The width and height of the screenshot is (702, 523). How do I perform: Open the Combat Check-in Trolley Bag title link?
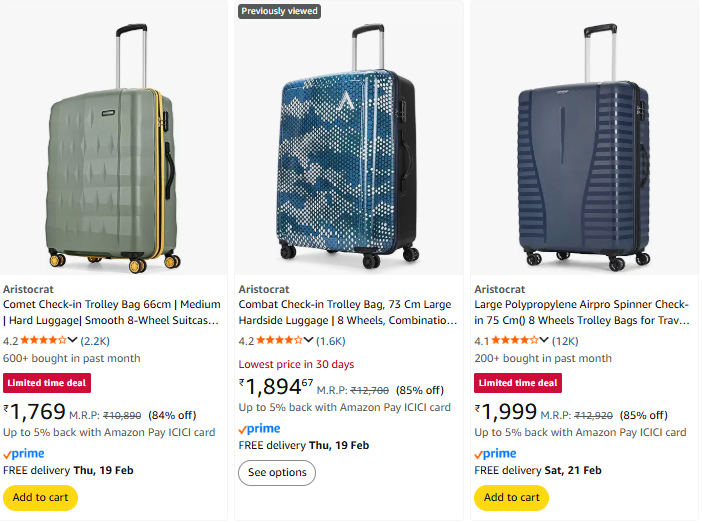347,312
